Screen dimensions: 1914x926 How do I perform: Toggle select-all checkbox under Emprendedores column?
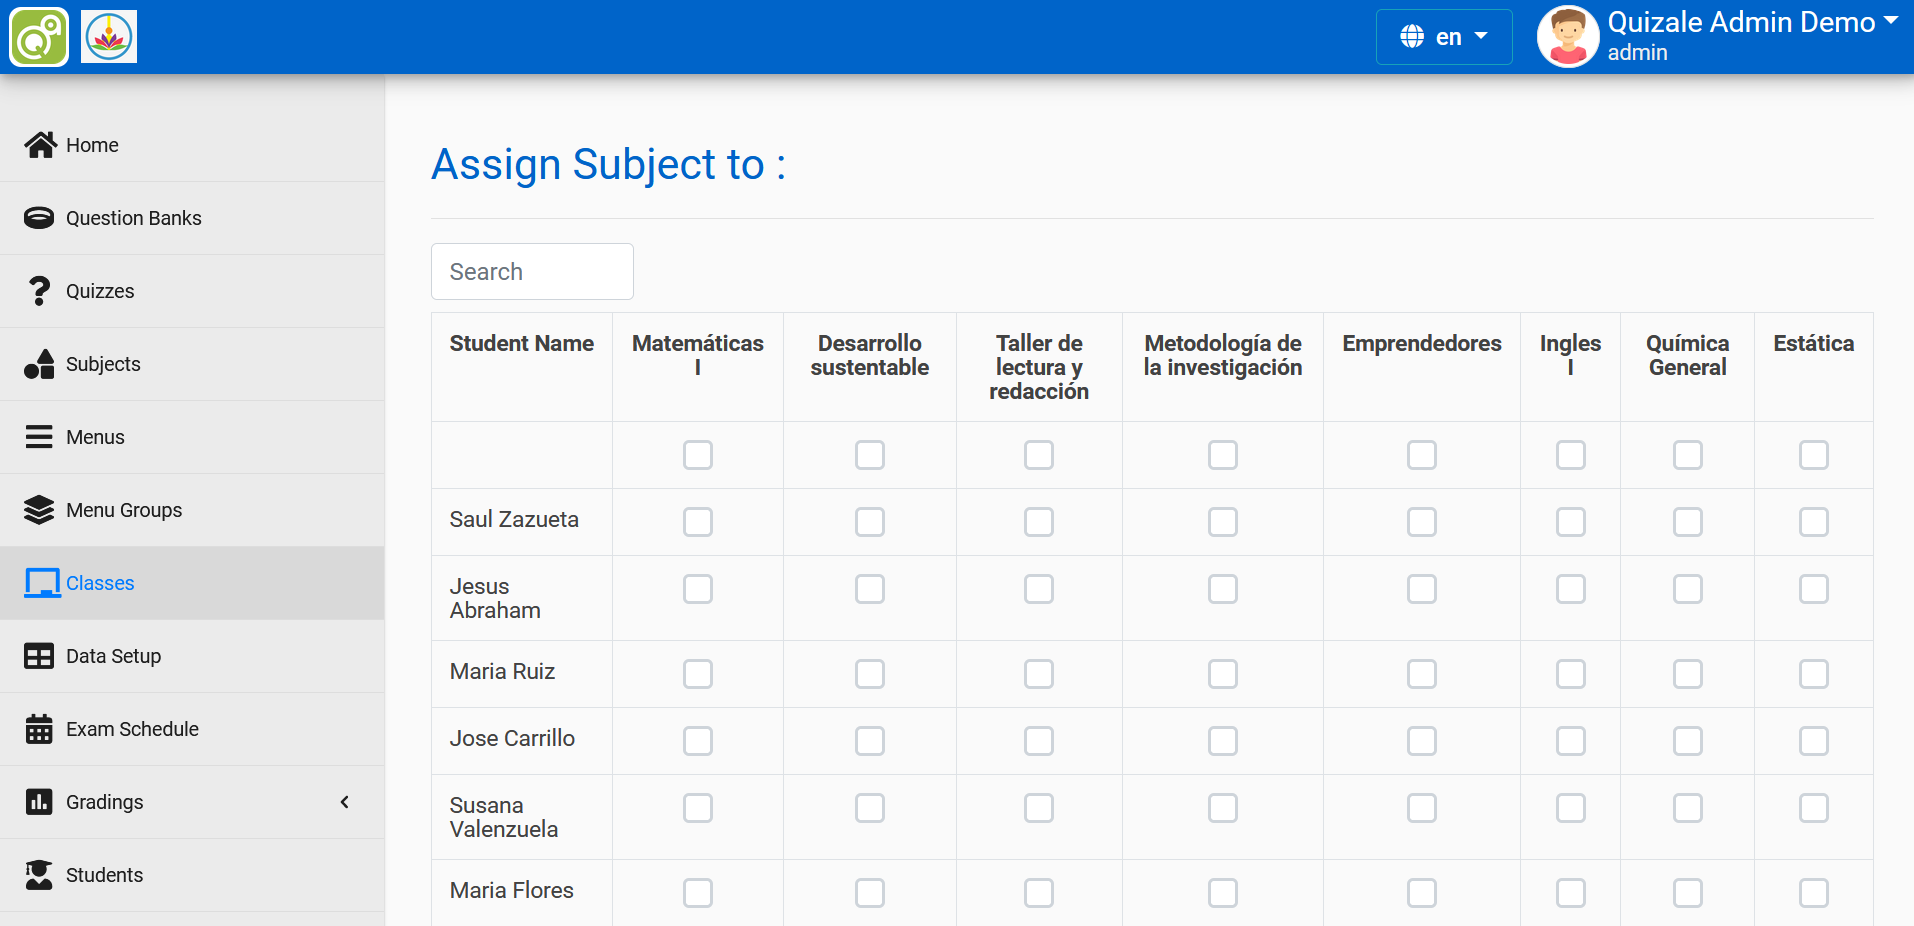[x=1421, y=455]
